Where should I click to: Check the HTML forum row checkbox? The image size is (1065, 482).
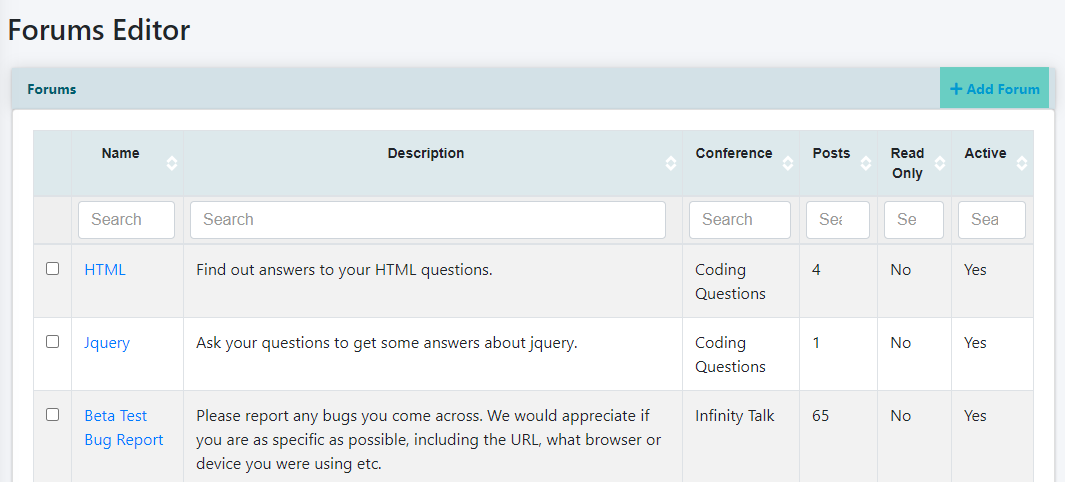(53, 269)
